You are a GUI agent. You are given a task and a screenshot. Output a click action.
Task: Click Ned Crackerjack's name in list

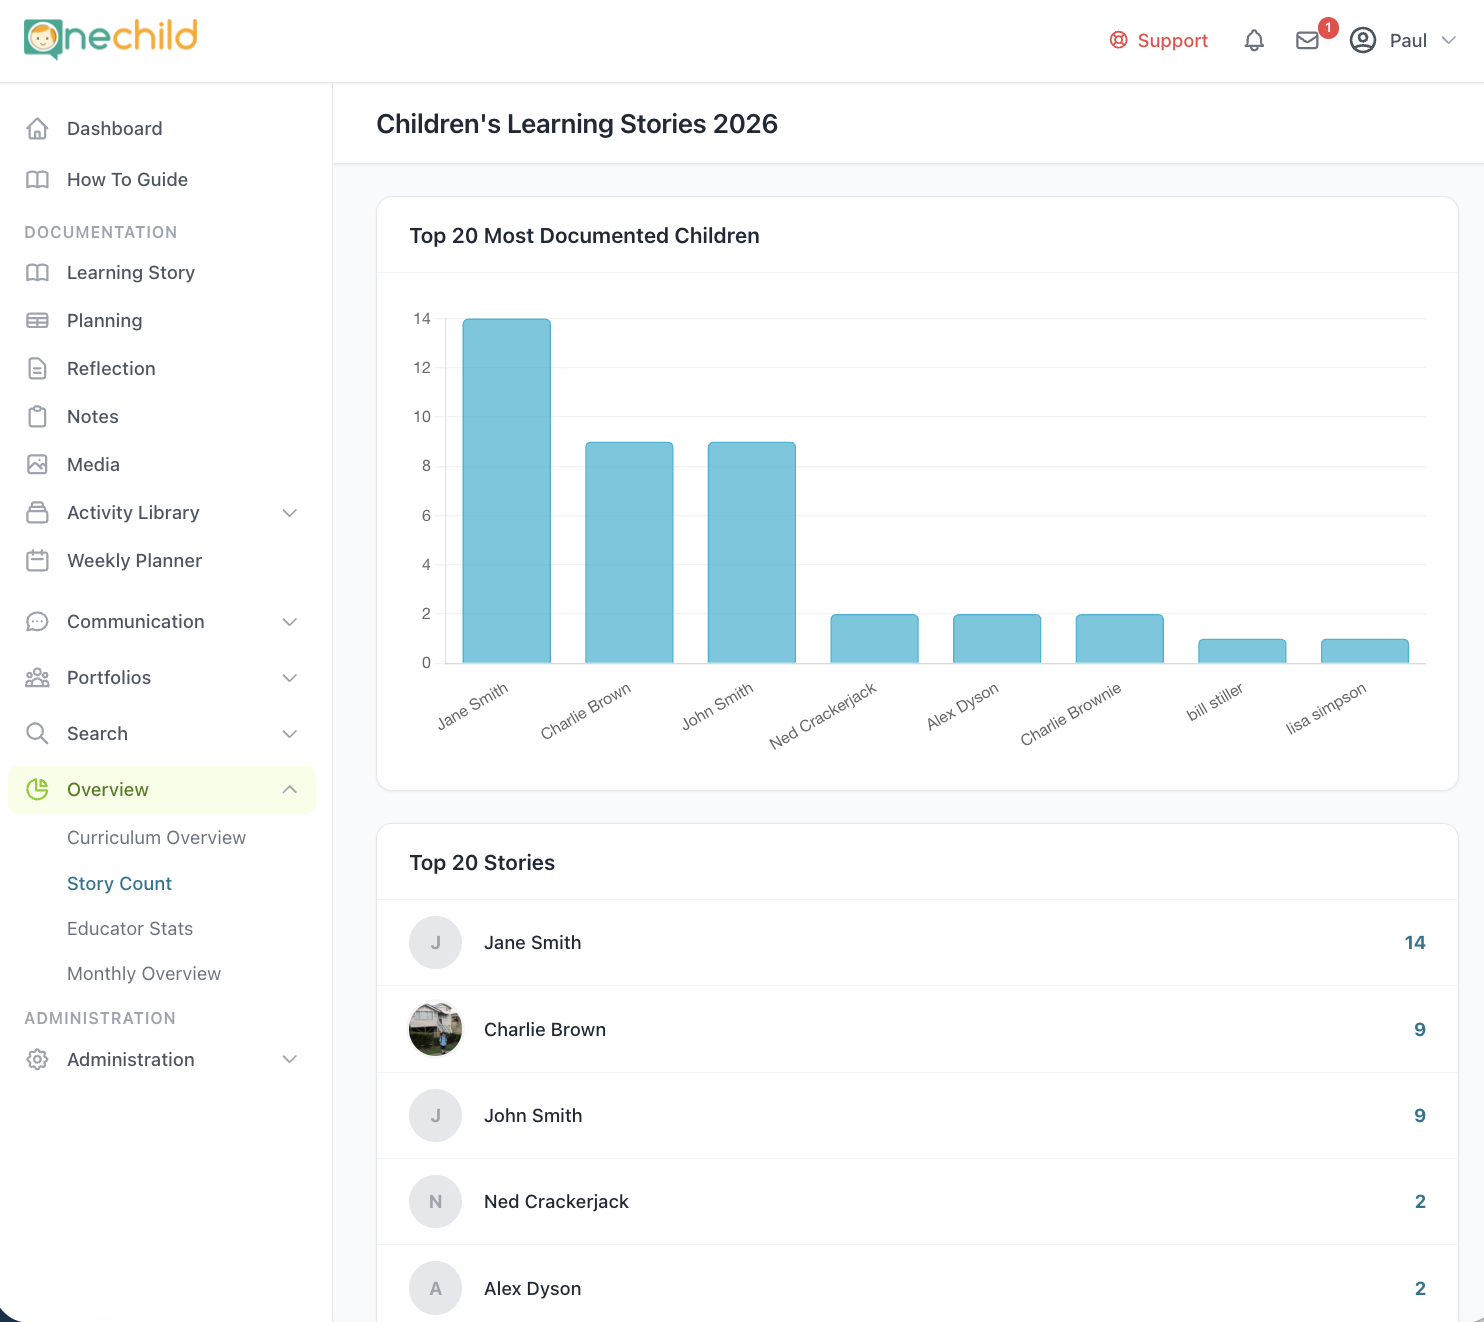click(556, 1202)
